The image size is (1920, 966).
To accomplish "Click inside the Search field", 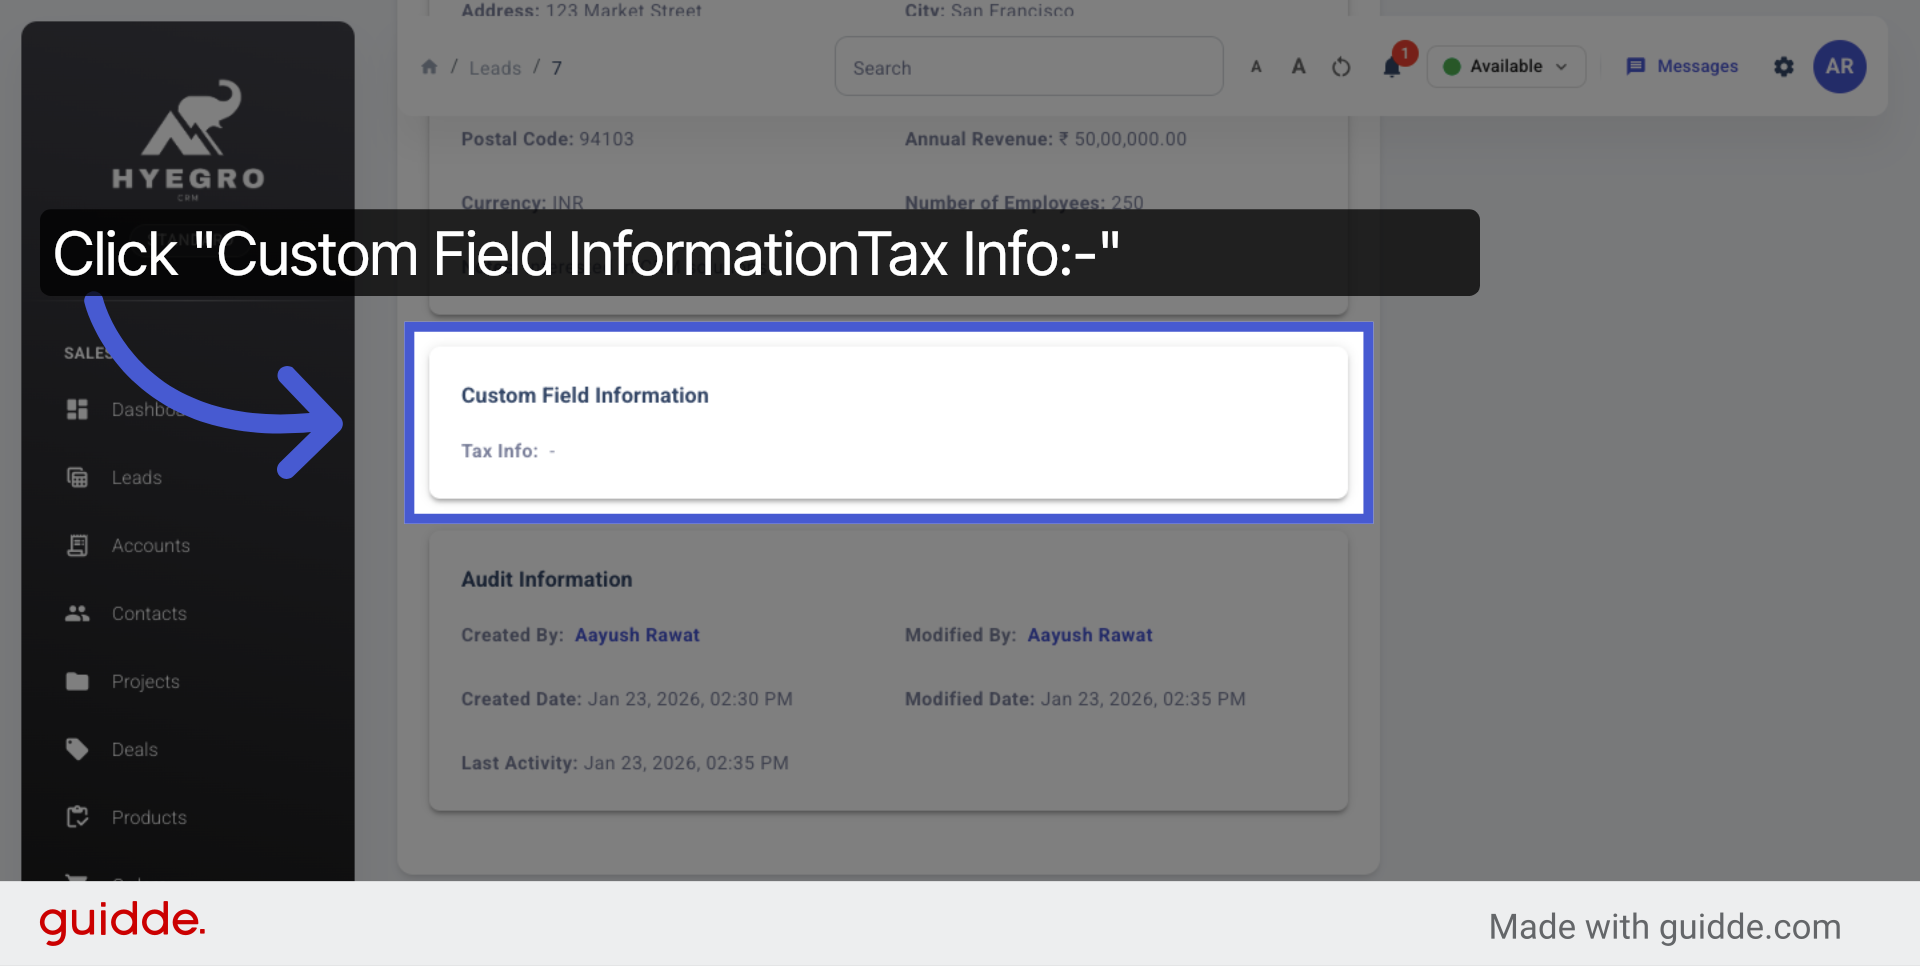I will coord(1028,66).
